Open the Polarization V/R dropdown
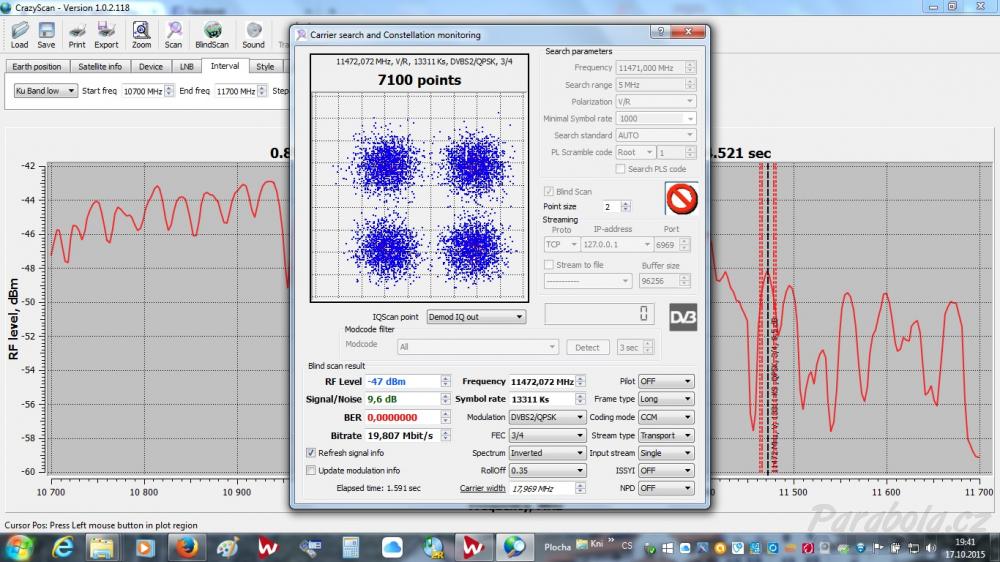Screen dimensions: 1000x562 pyautogui.click(x=656, y=101)
